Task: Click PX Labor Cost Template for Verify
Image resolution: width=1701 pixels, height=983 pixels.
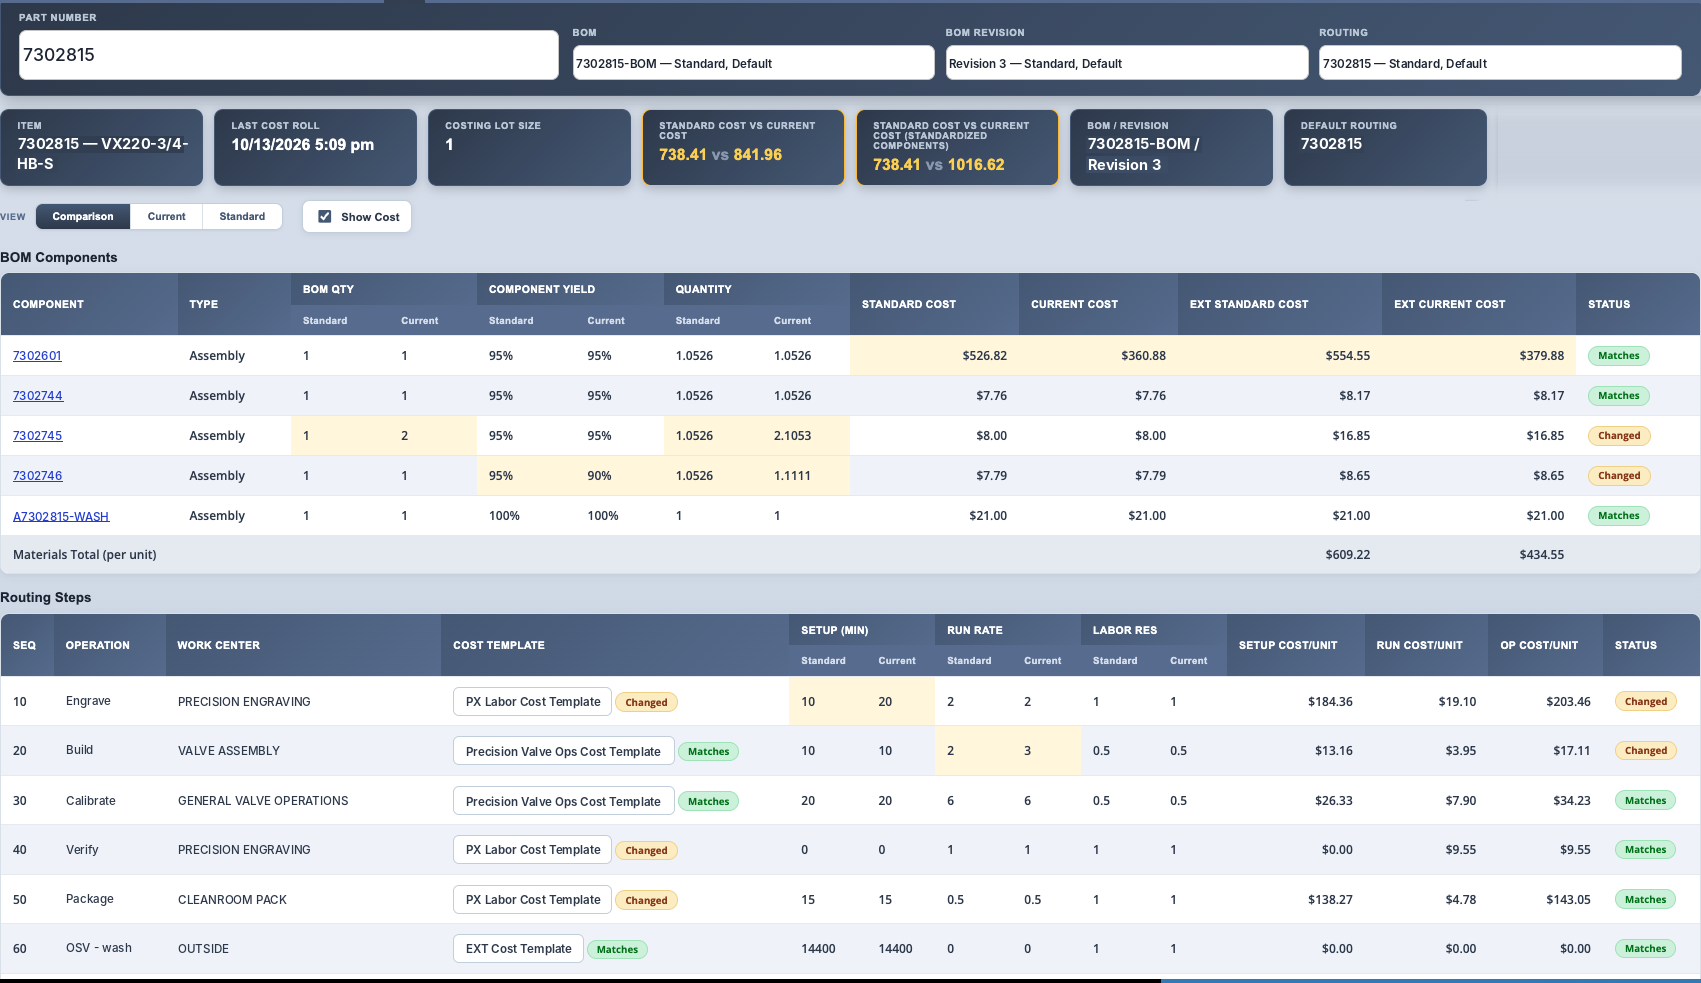Action: [532, 850]
